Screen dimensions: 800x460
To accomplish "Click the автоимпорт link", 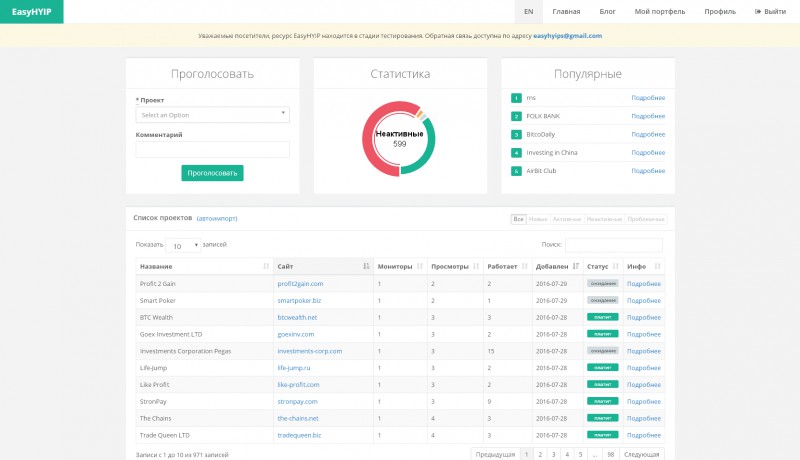I will [217, 218].
